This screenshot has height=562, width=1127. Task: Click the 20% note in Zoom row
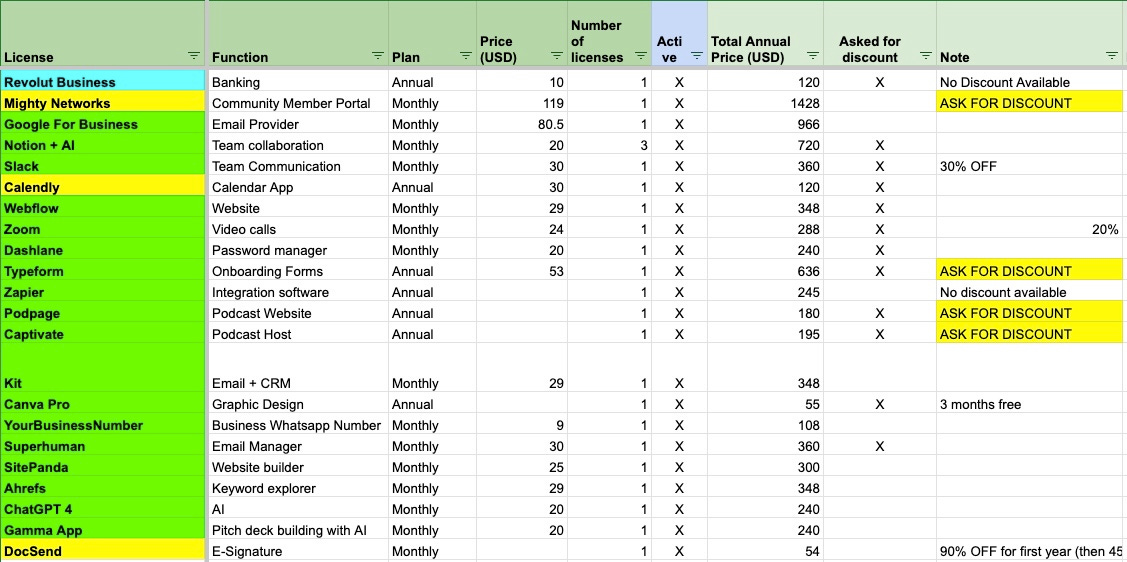click(1029, 229)
